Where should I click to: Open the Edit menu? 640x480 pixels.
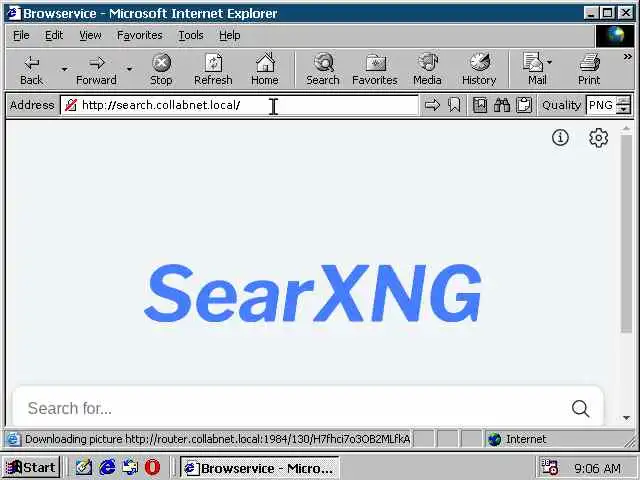click(54, 36)
